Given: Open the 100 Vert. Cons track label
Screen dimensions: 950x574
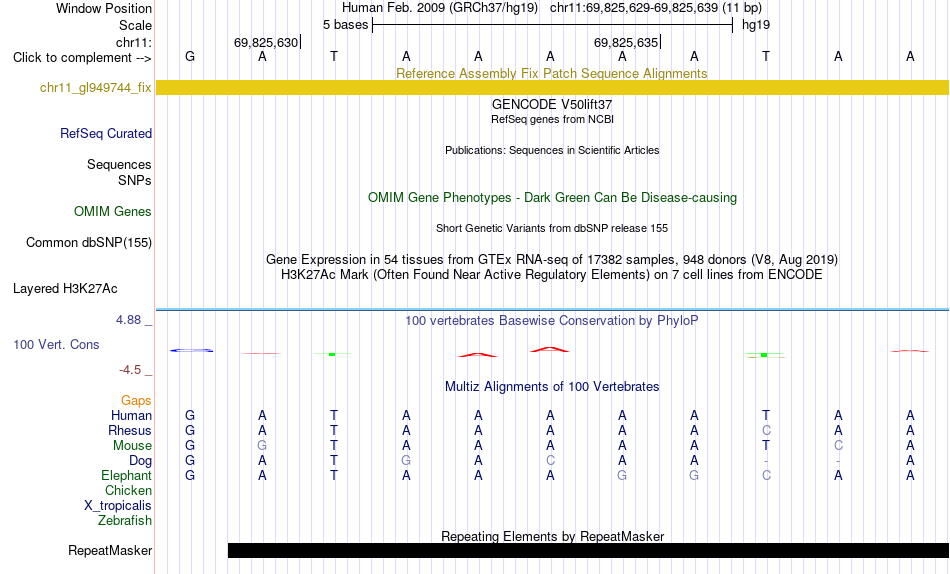Looking at the screenshot, I should pos(56,344).
